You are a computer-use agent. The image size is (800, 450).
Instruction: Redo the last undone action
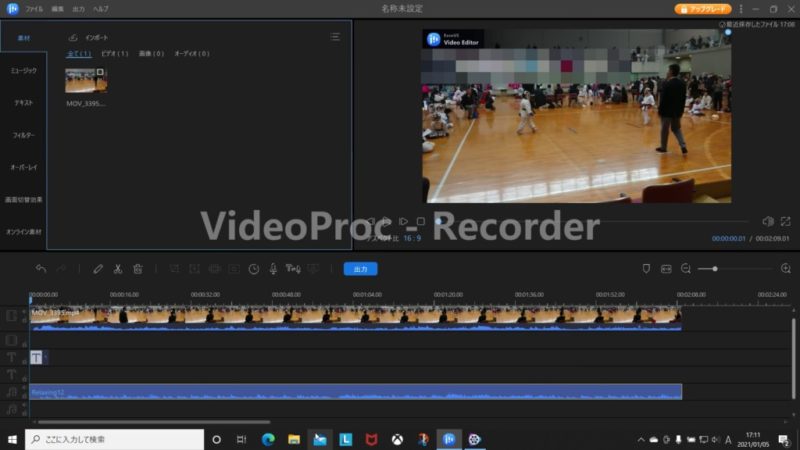(x=61, y=269)
